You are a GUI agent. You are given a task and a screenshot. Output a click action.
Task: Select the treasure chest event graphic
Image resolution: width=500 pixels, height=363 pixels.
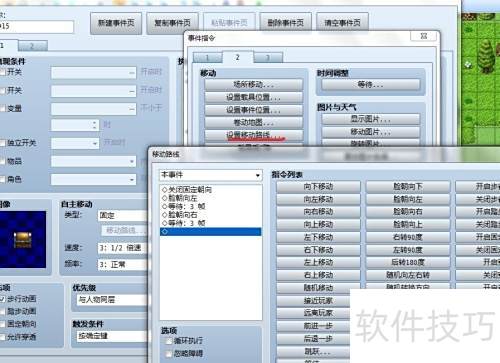click(23, 239)
